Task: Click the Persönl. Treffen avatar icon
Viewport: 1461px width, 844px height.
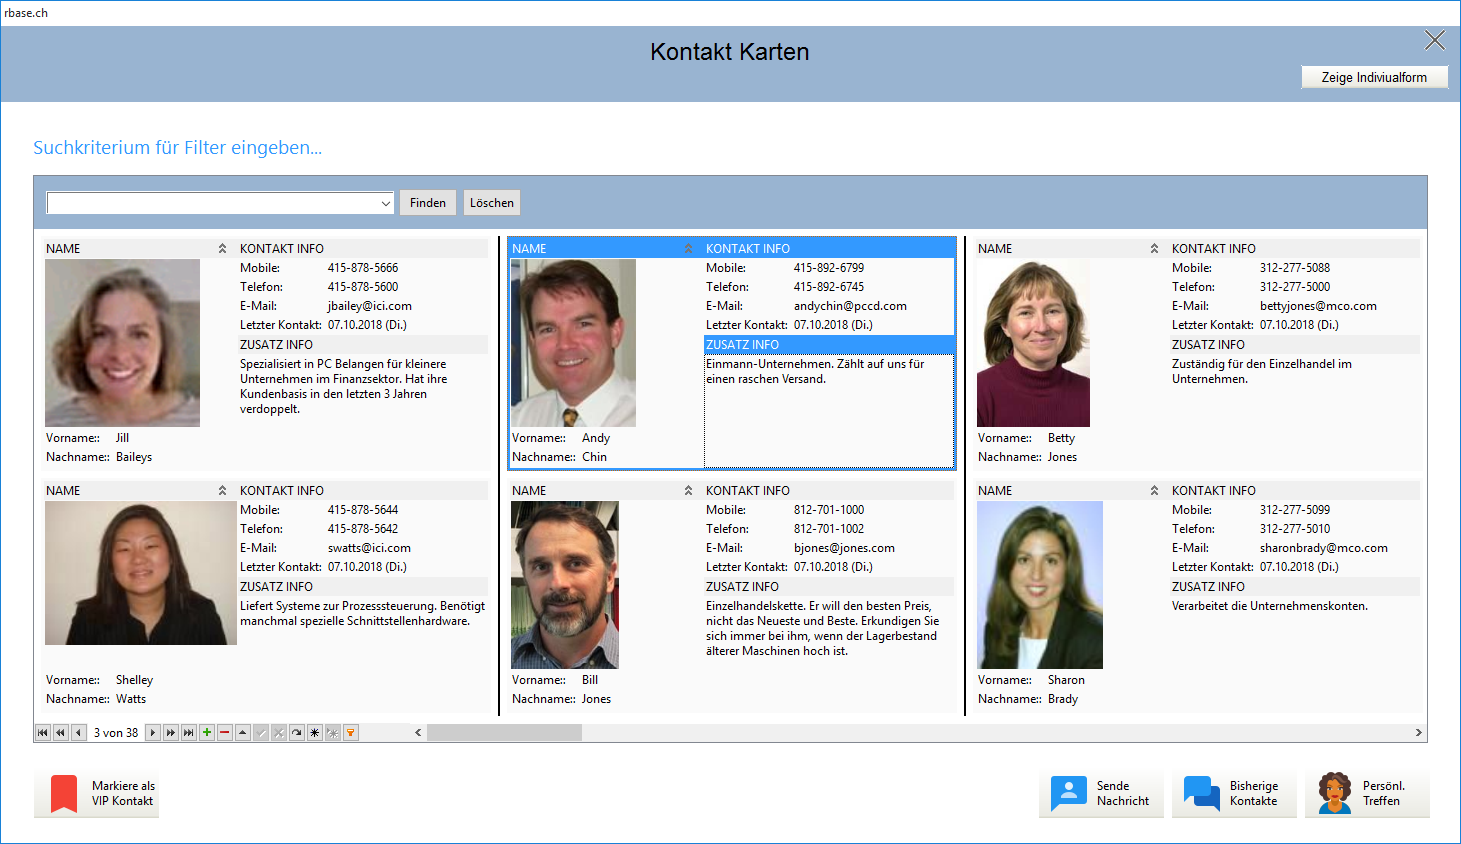Action: coord(1335,793)
